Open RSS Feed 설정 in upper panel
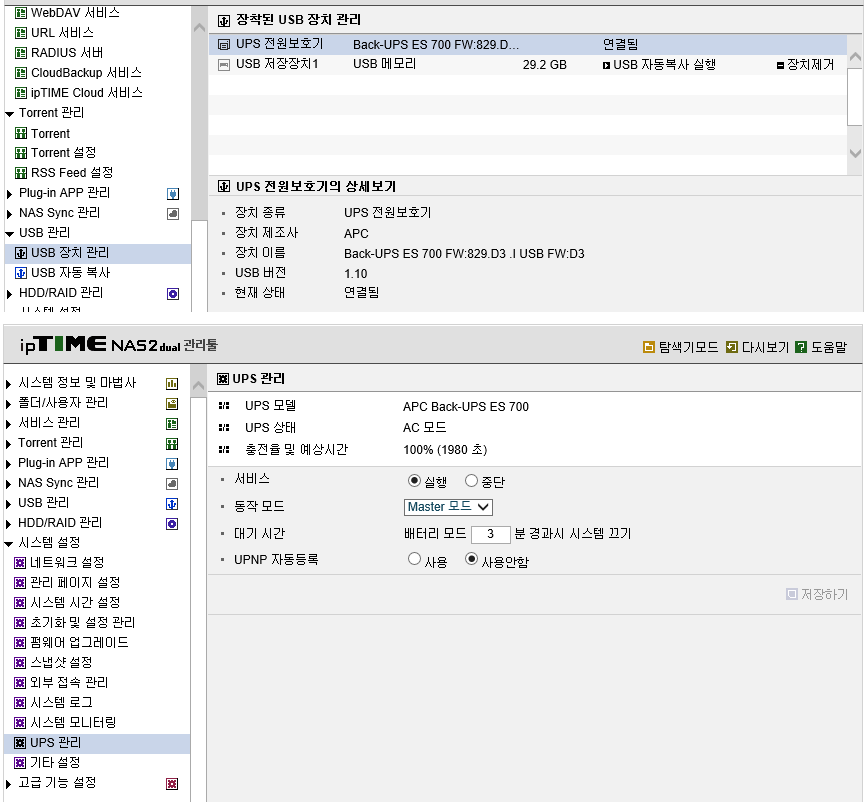This screenshot has width=866, height=802. 72,173
